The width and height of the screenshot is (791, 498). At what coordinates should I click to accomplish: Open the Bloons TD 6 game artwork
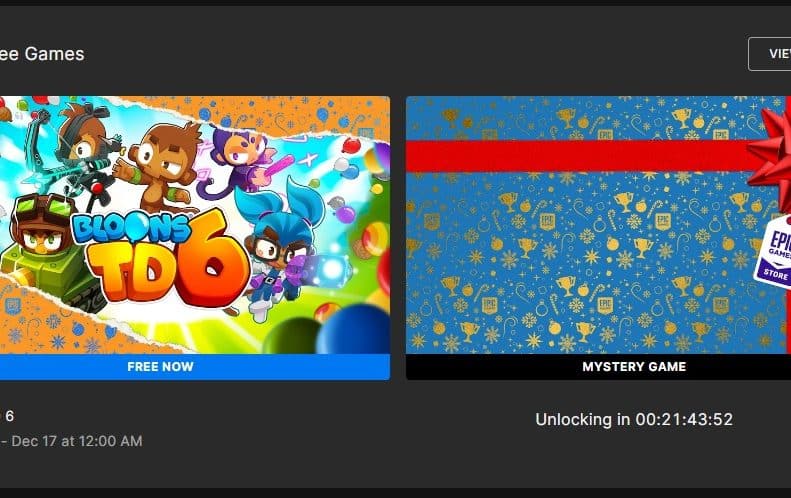pos(195,225)
